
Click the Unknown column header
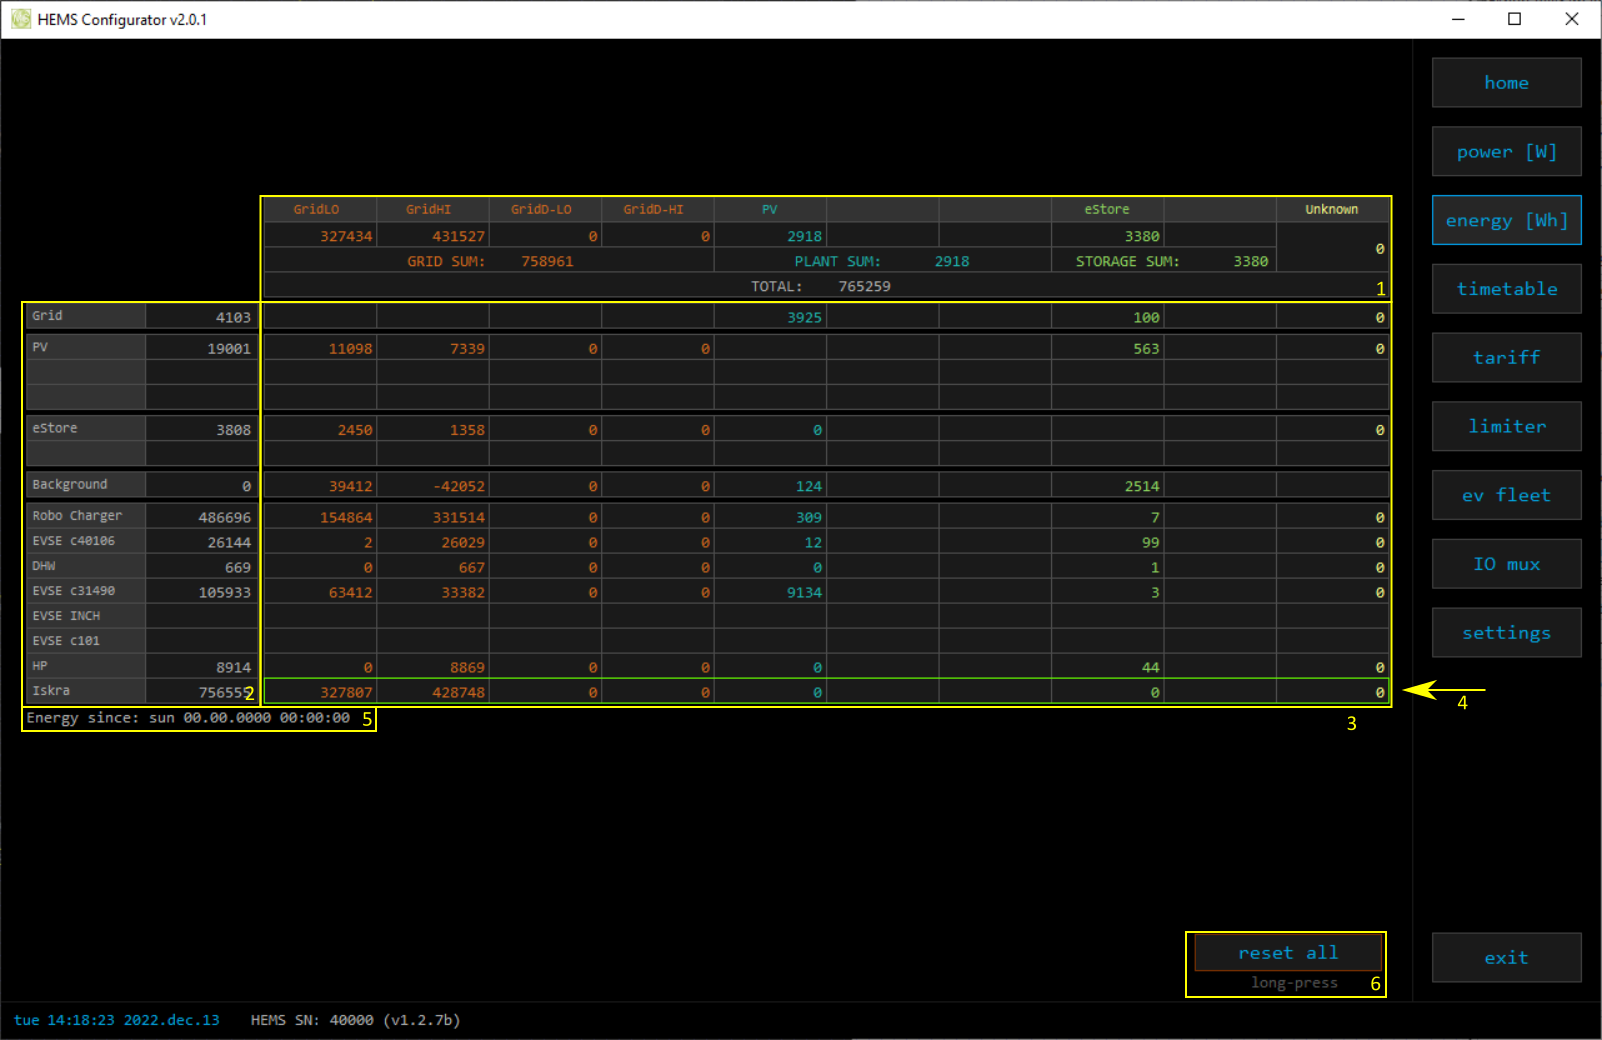[x=1331, y=210]
